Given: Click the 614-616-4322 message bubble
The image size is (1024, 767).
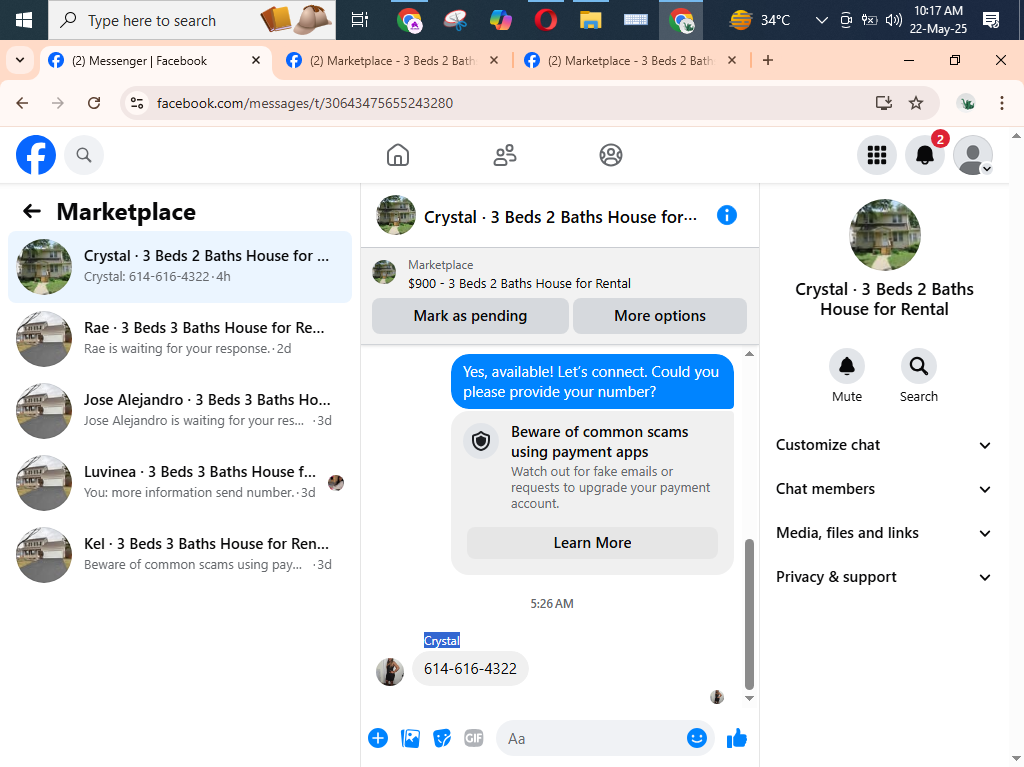Looking at the screenshot, I should tap(470, 668).
